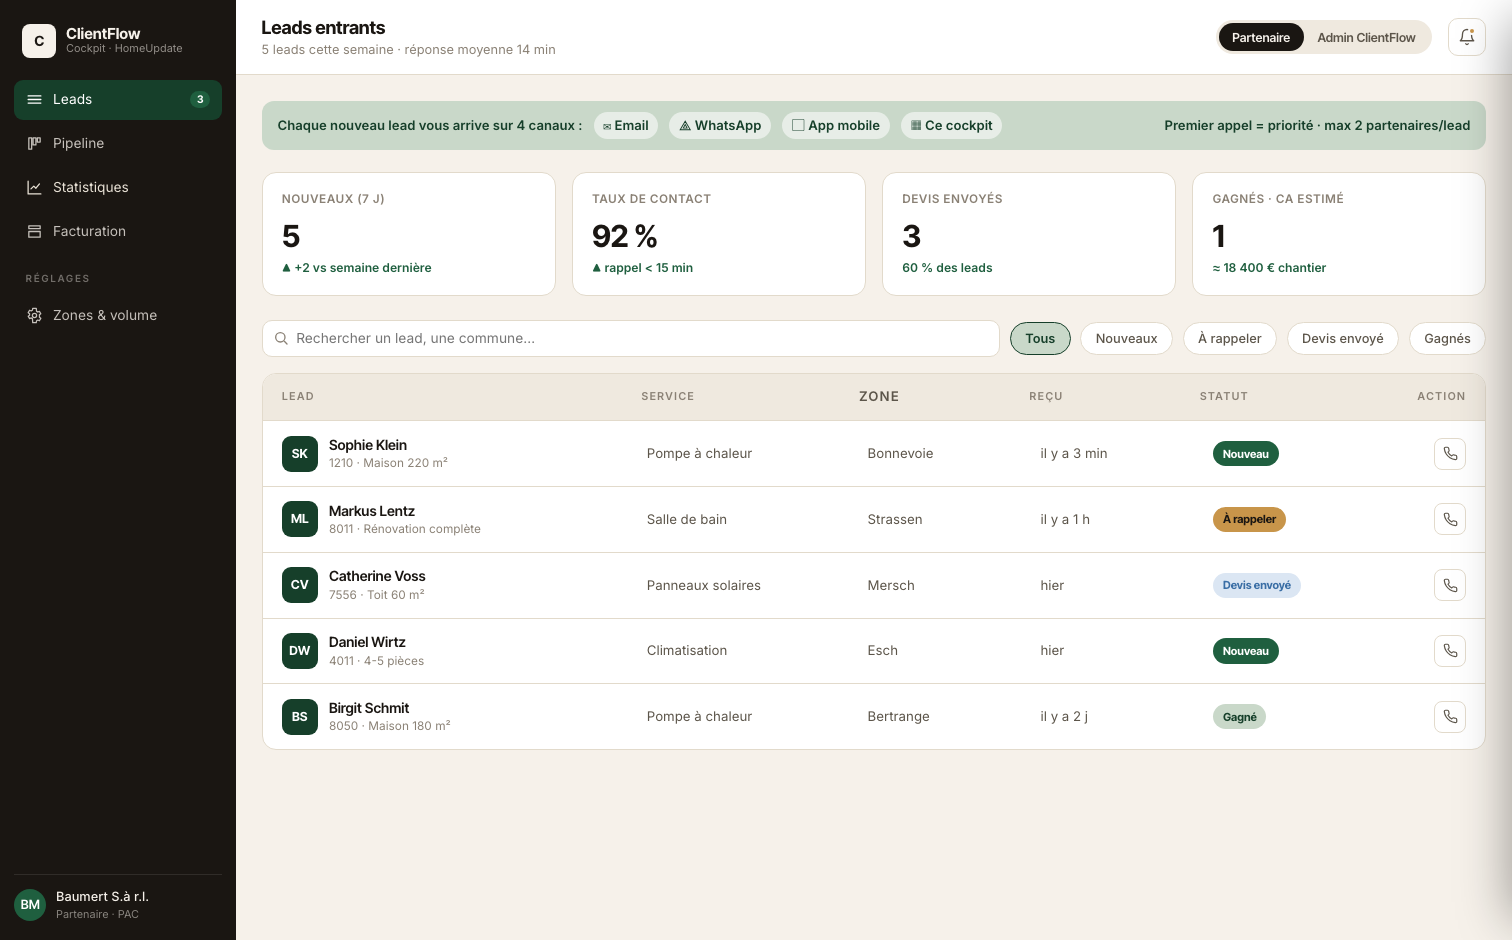Click the ClientFlow logo icon

tap(39, 41)
